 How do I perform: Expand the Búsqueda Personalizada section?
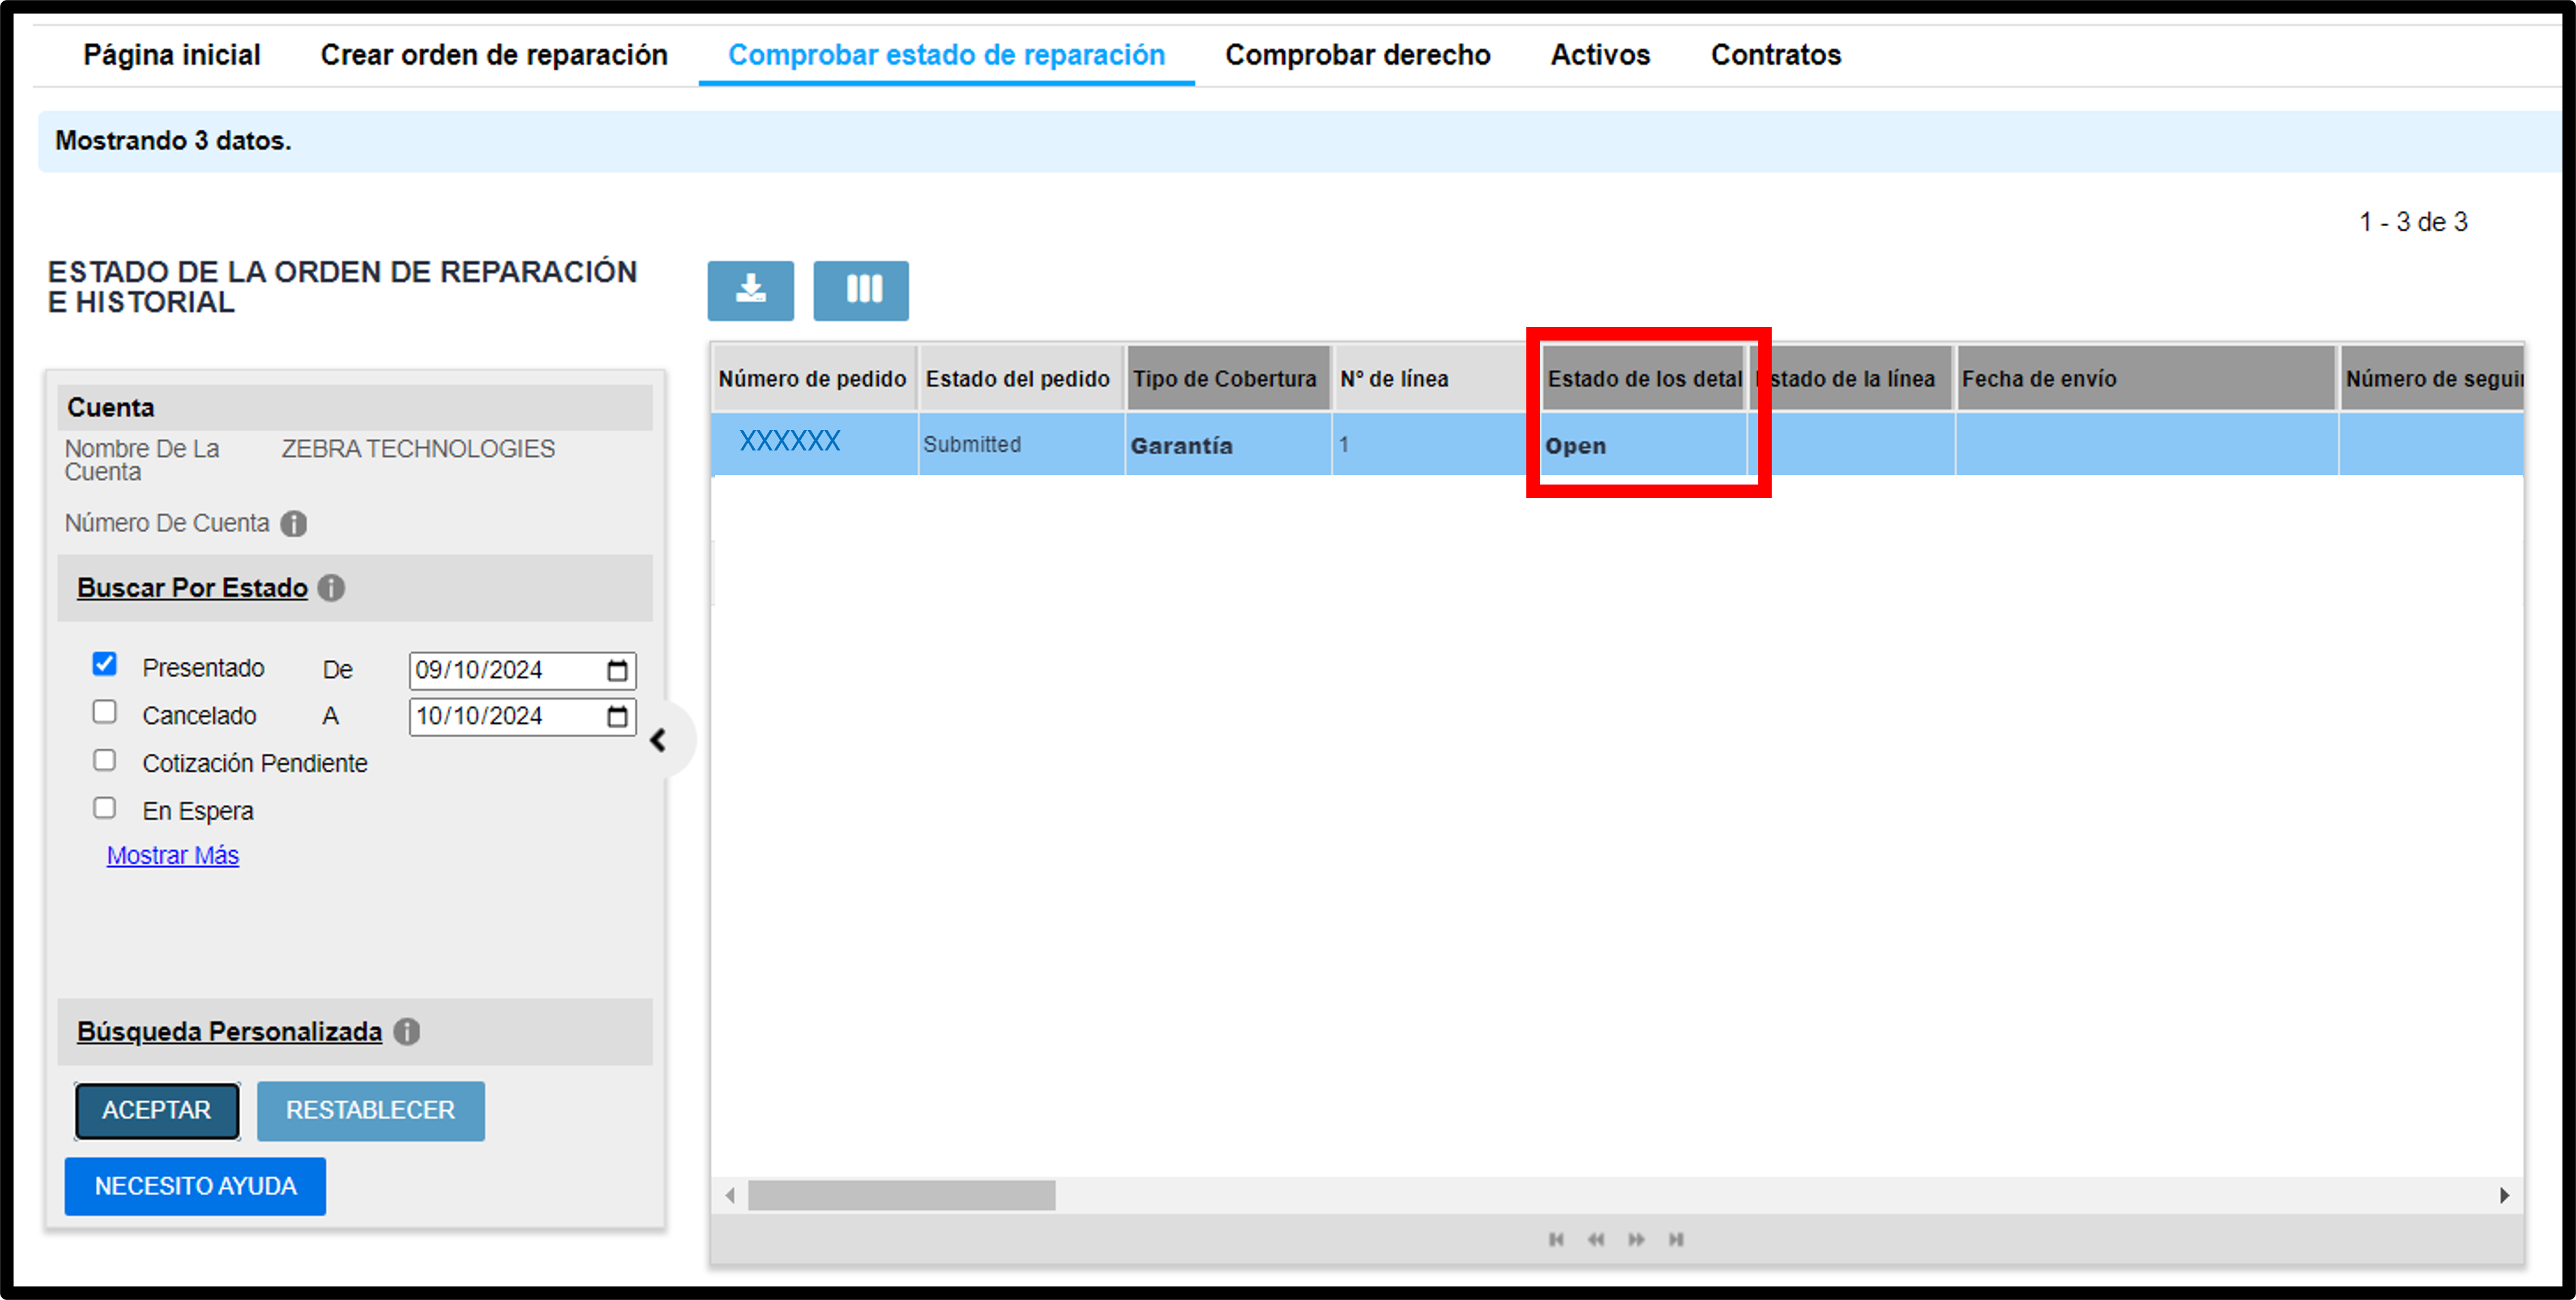click(x=229, y=1031)
